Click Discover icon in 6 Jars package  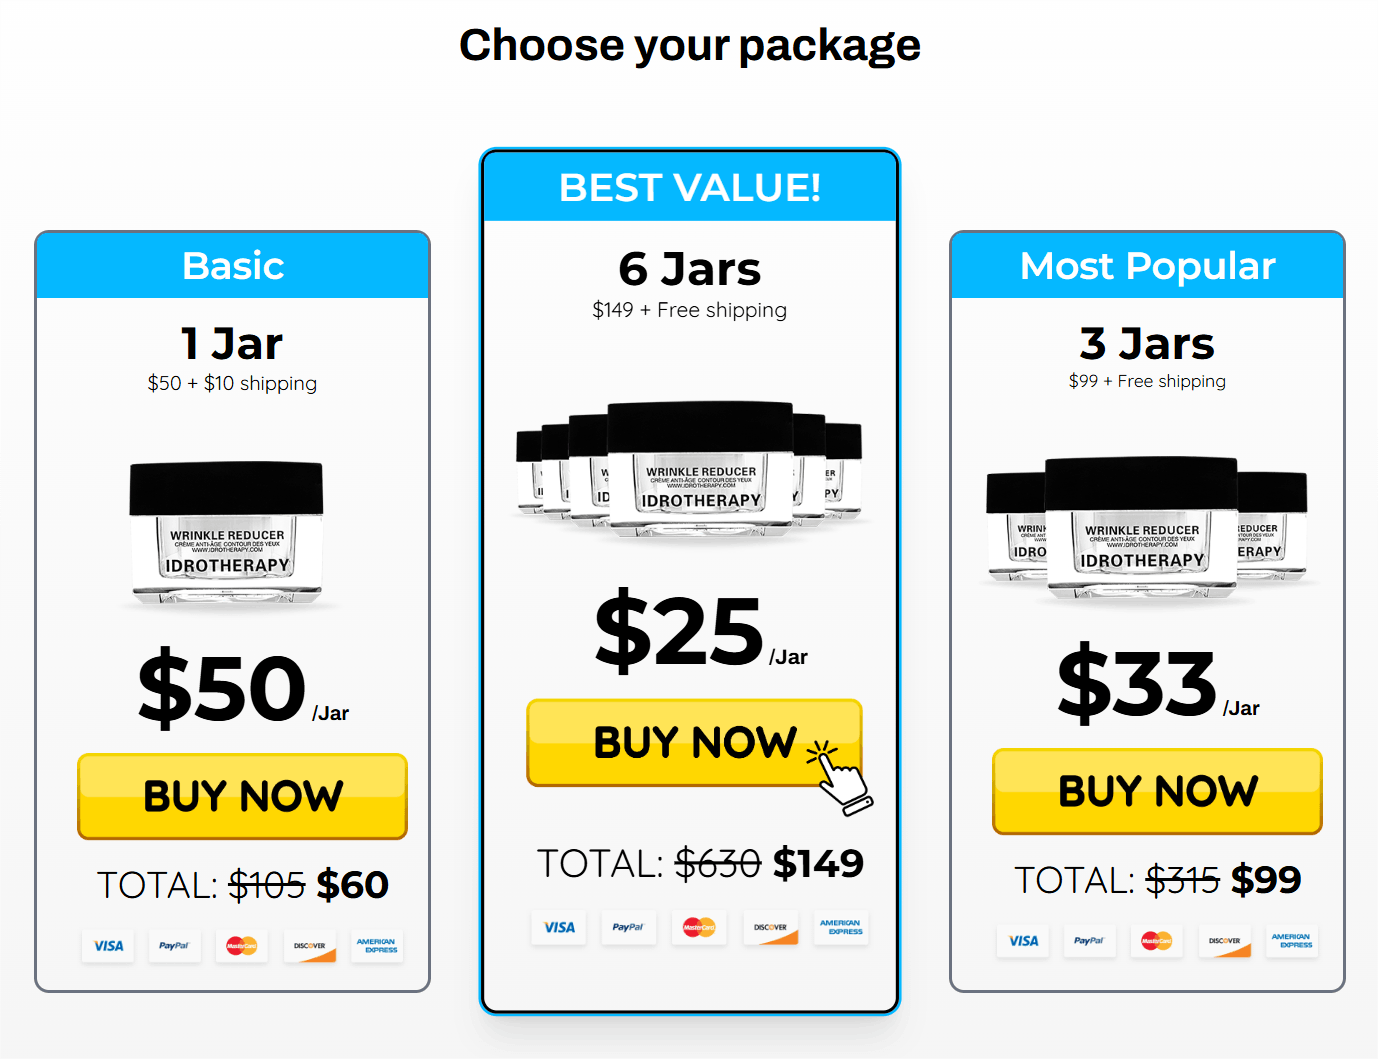coord(770,928)
